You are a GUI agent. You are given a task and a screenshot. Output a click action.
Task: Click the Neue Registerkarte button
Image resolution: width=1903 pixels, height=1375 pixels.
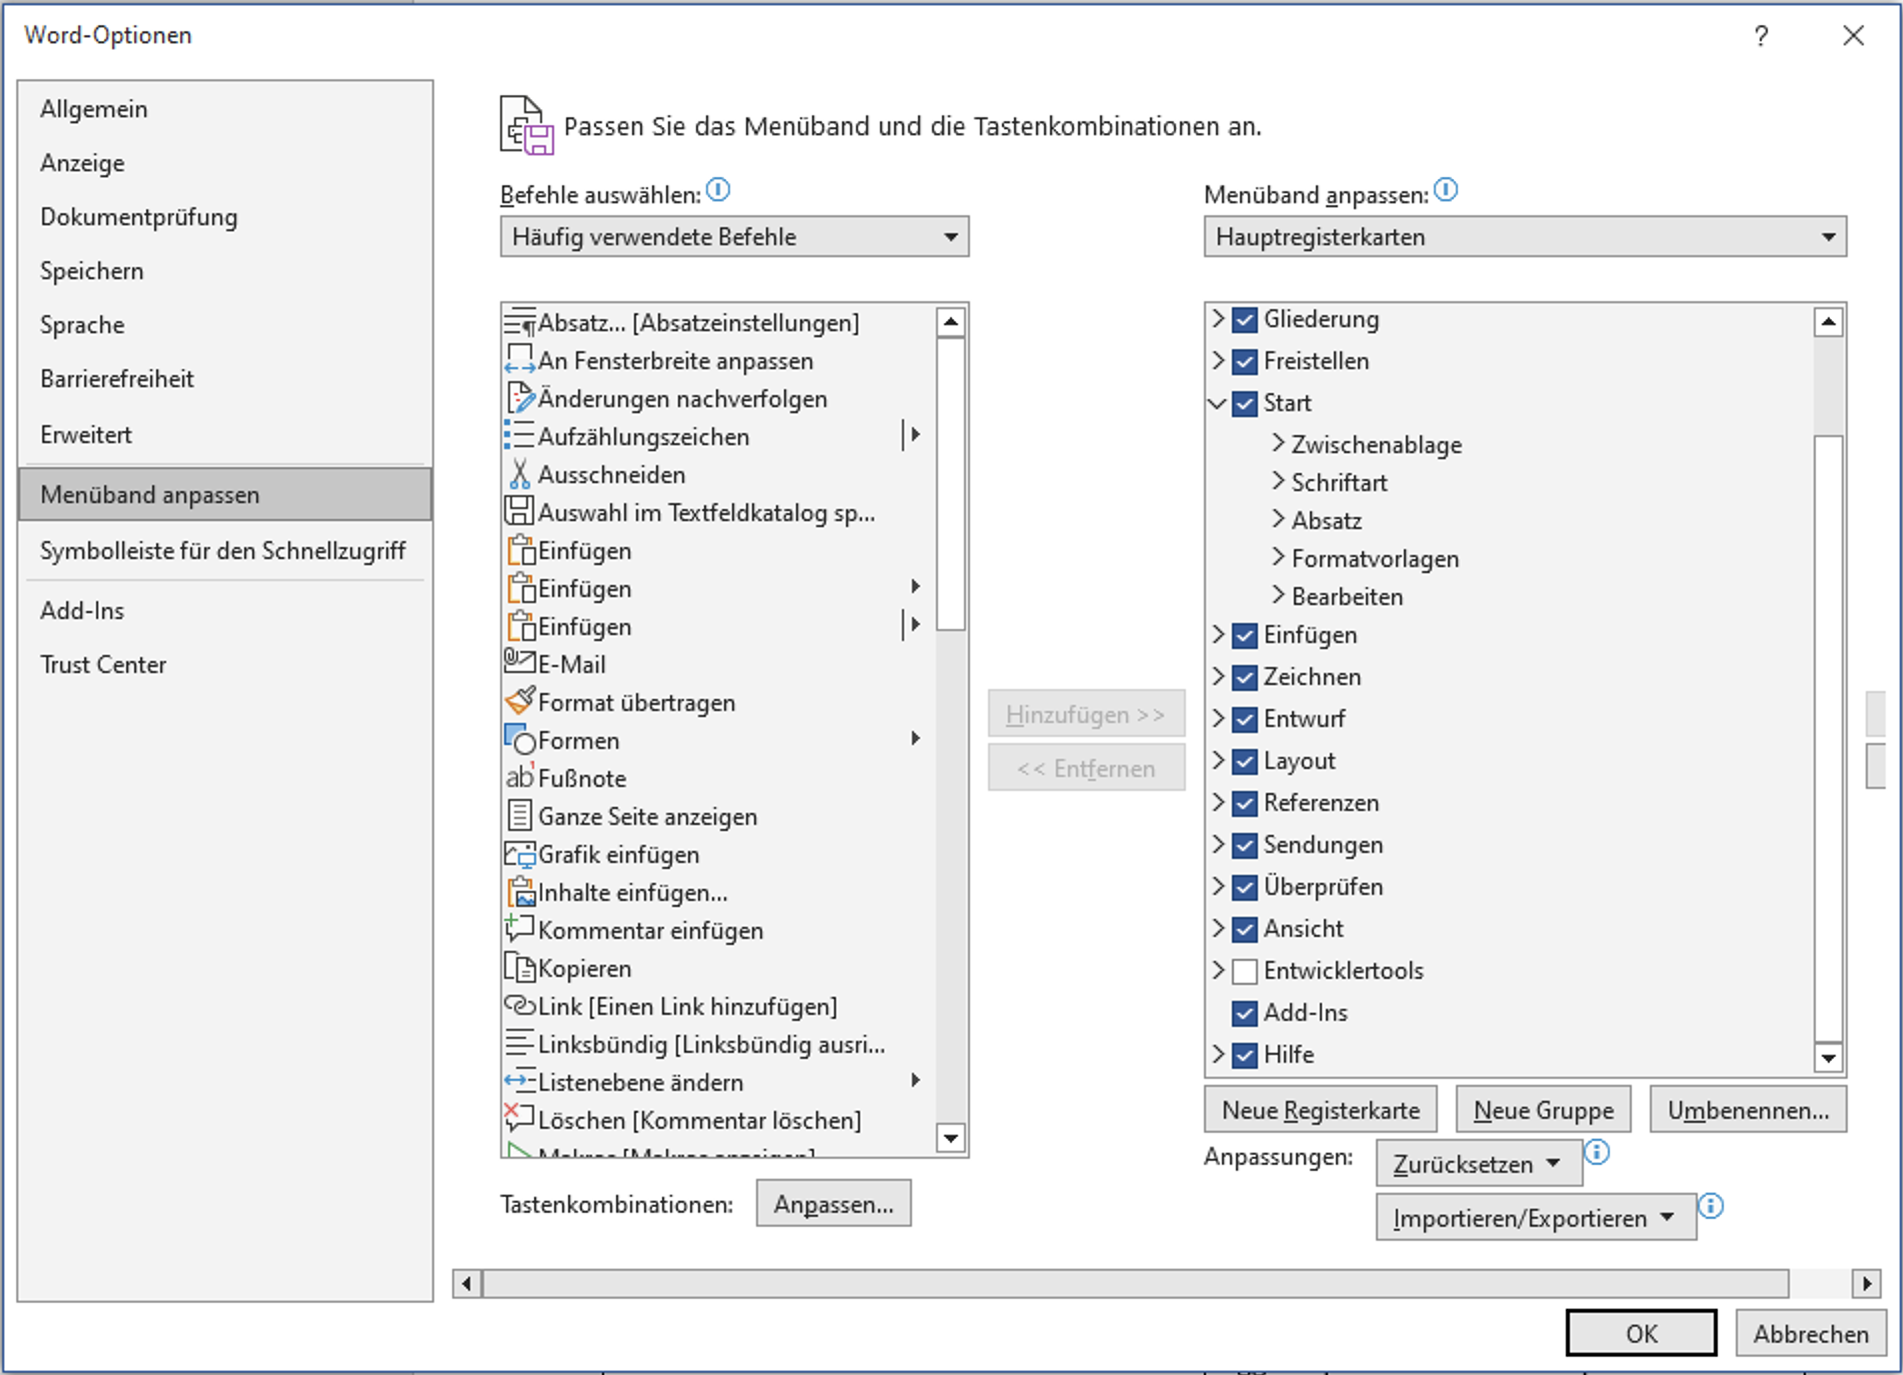(1320, 1110)
